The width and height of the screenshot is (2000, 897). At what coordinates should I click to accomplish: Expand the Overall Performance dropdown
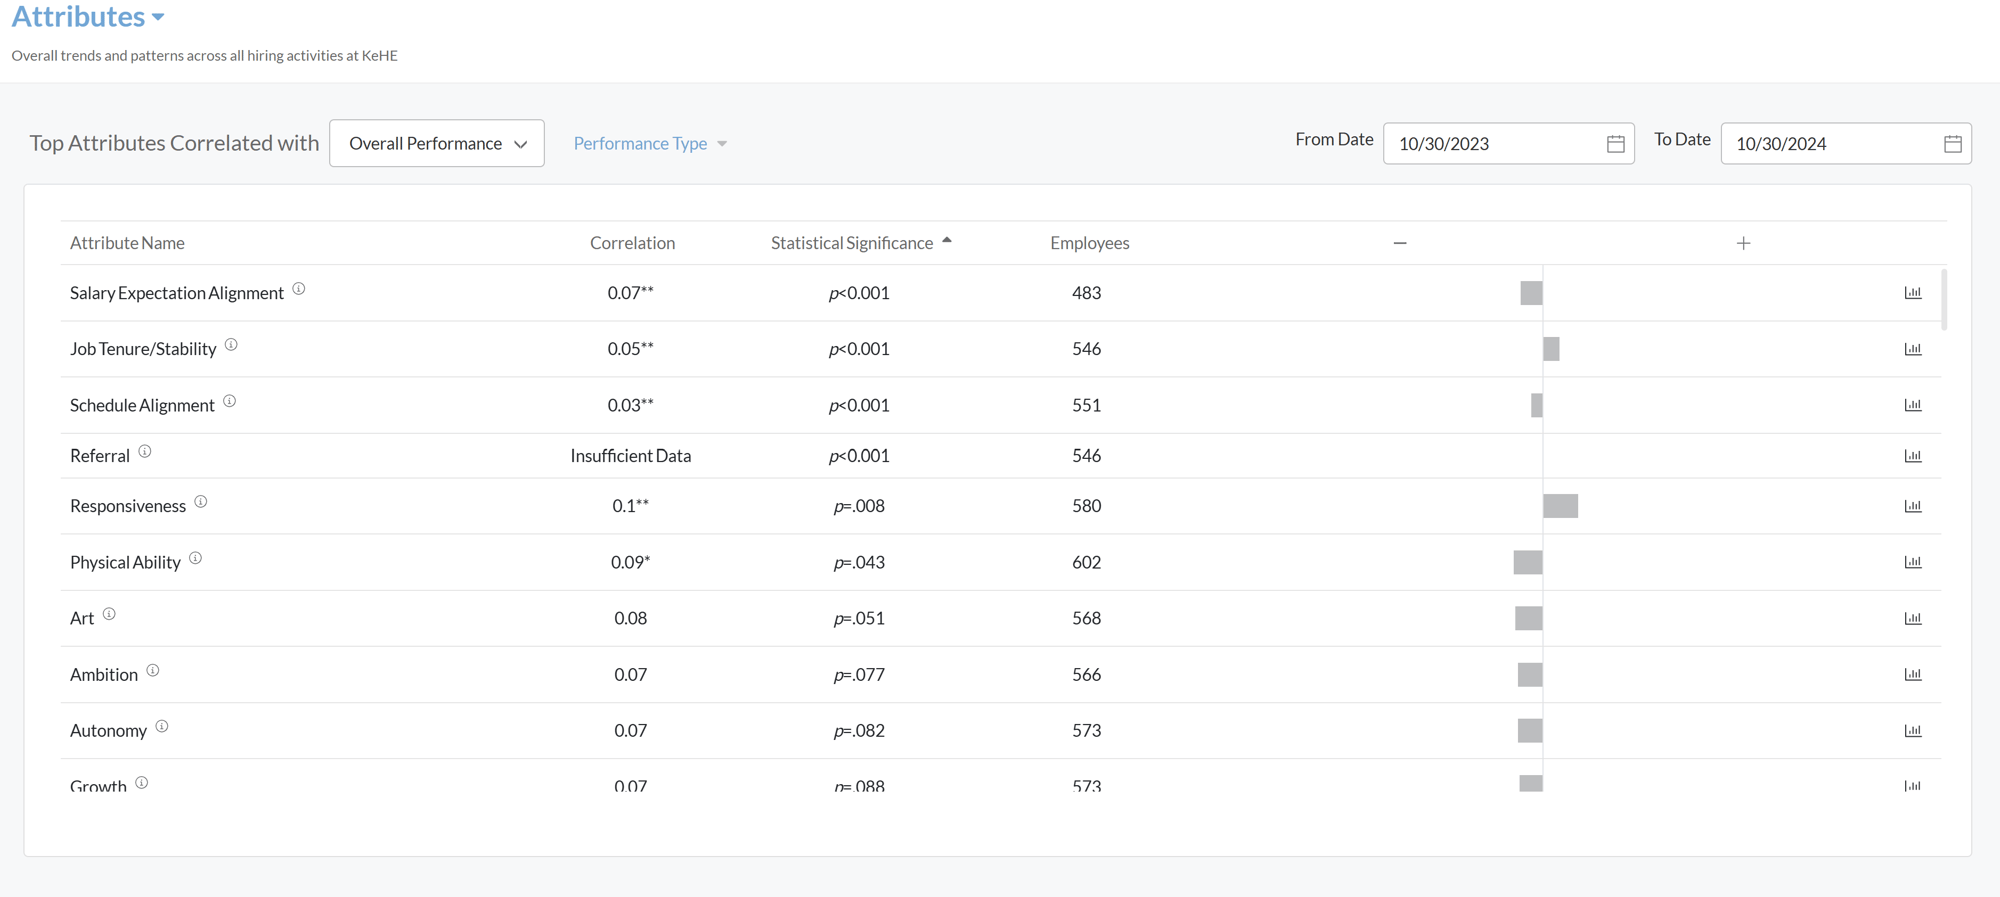pyautogui.click(x=437, y=144)
